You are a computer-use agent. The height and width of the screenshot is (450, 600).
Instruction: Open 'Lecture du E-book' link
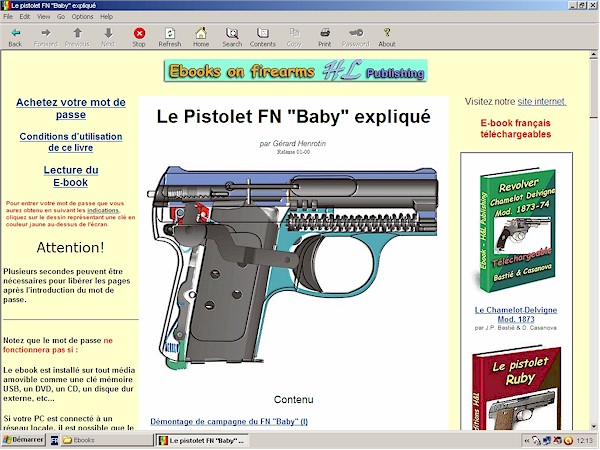71,176
